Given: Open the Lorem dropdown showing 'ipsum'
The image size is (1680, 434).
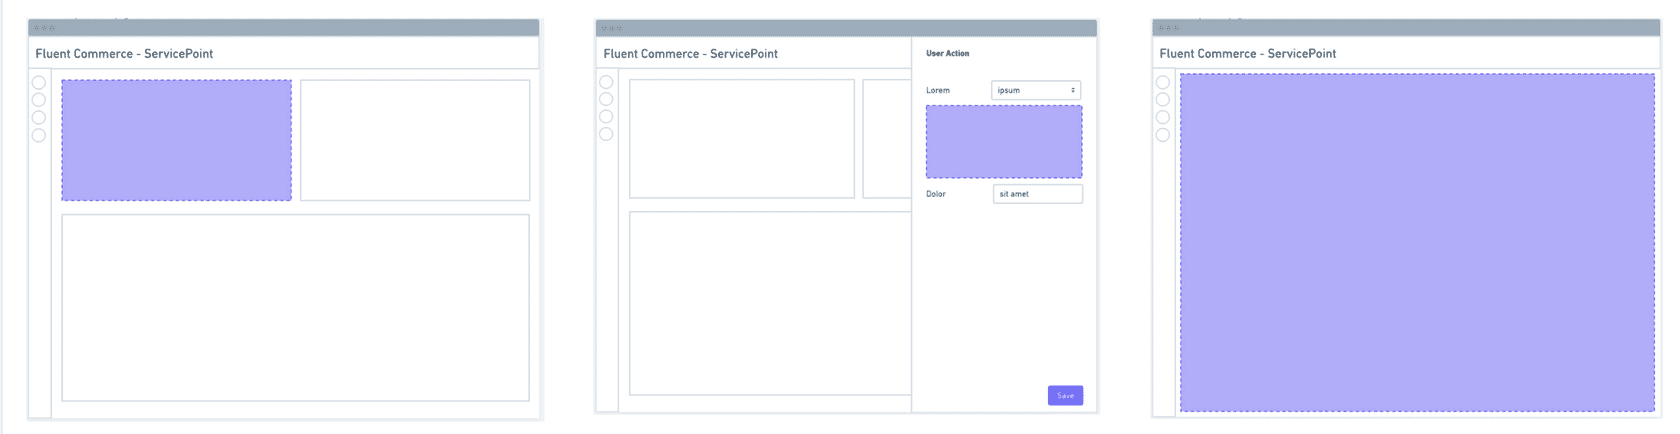Looking at the screenshot, I should pos(1034,90).
